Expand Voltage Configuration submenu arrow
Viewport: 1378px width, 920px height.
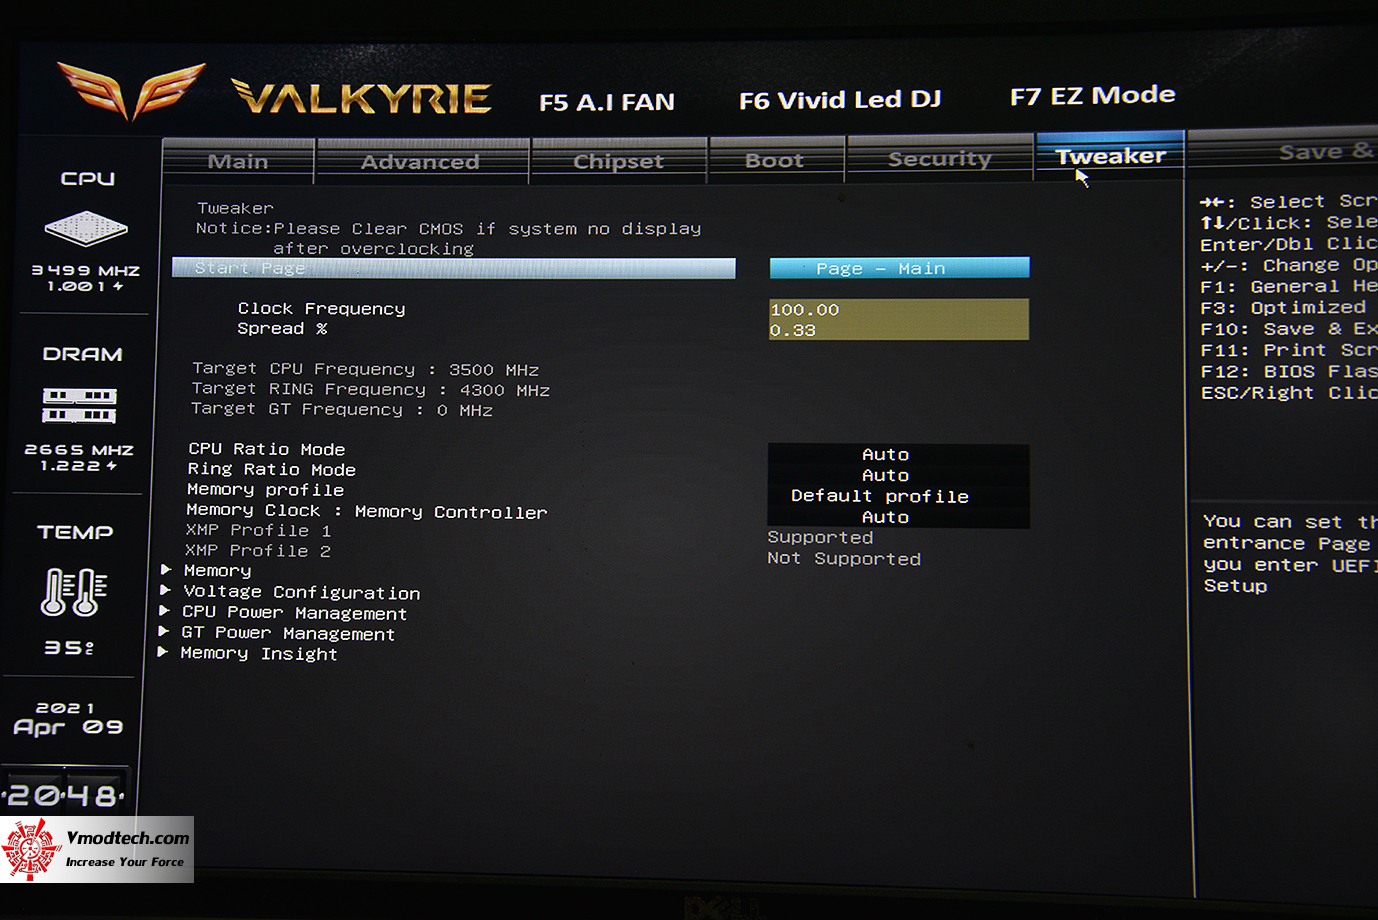click(x=165, y=591)
